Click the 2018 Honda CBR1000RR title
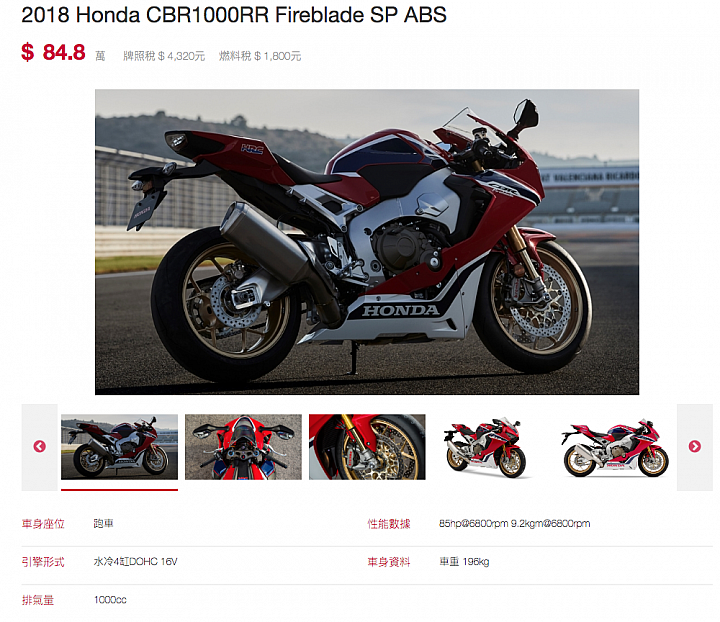Viewport: 720px width, 622px height. pyautogui.click(x=234, y=15)
